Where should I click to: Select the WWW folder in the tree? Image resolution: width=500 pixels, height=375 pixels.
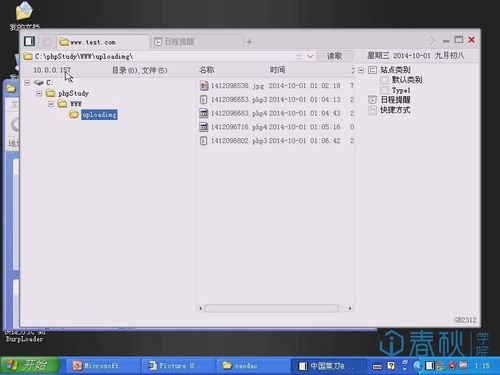(76, 104)
